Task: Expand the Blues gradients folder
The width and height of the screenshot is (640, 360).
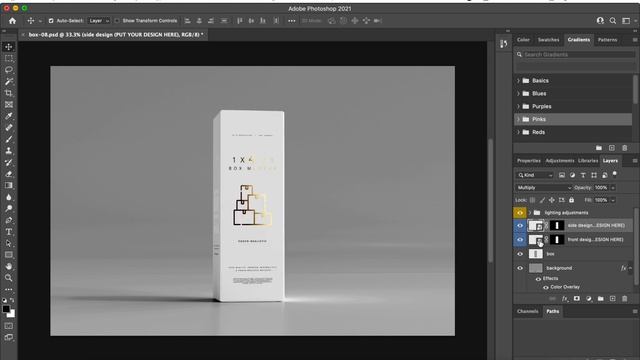Action: [x=518, y=93]
